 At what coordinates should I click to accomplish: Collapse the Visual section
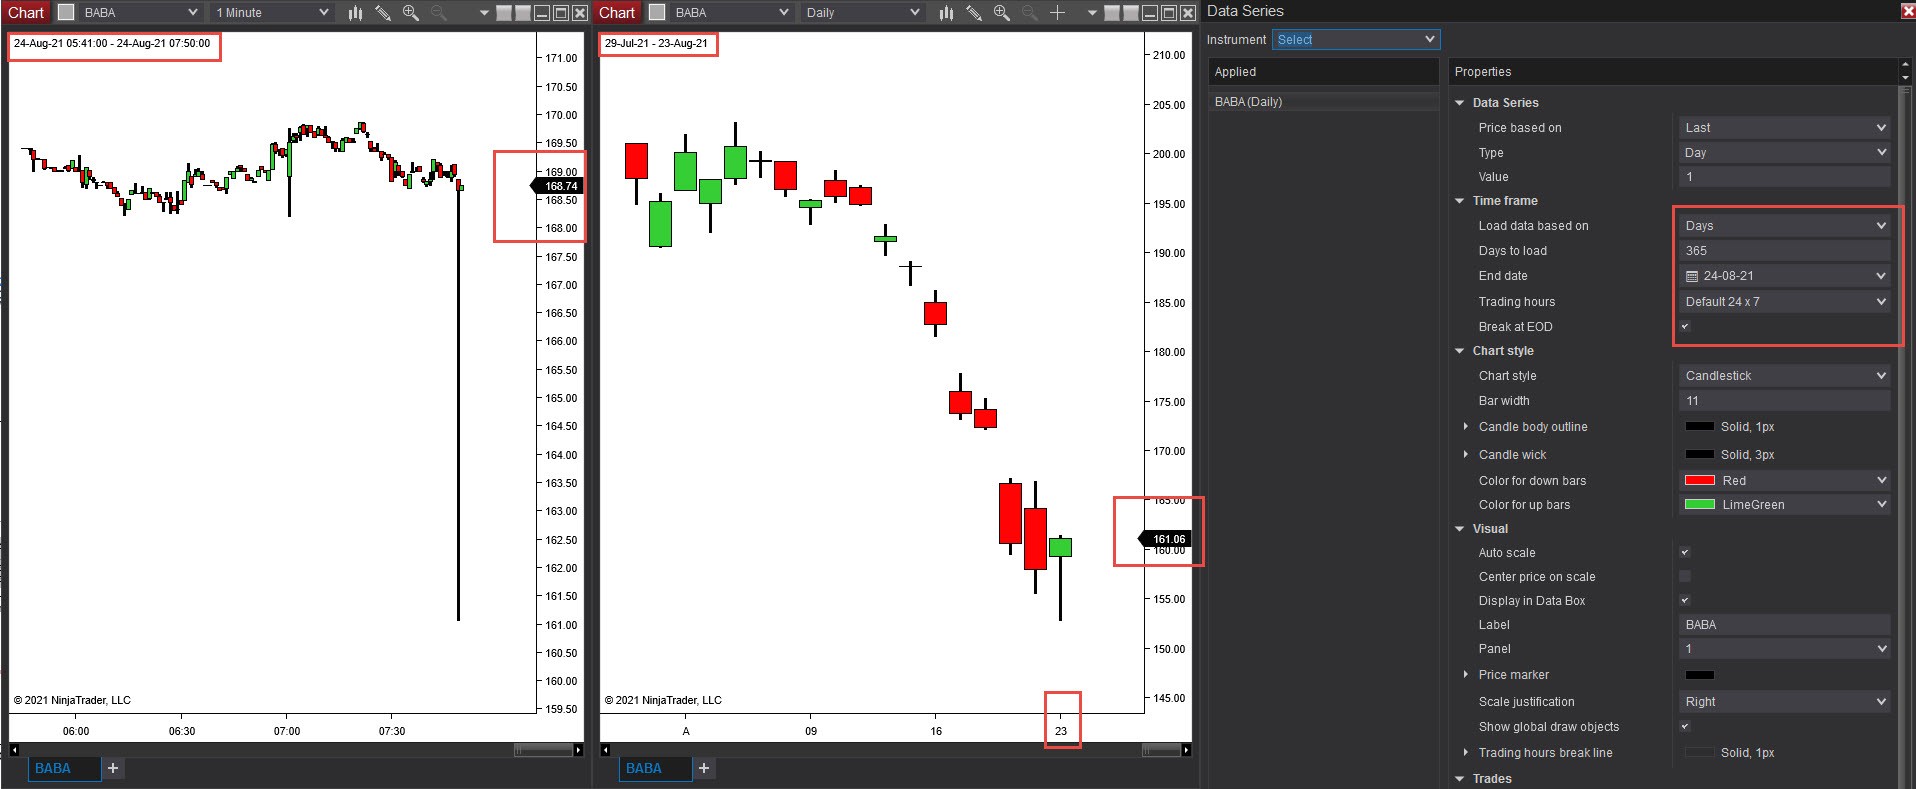point(1460,529)
